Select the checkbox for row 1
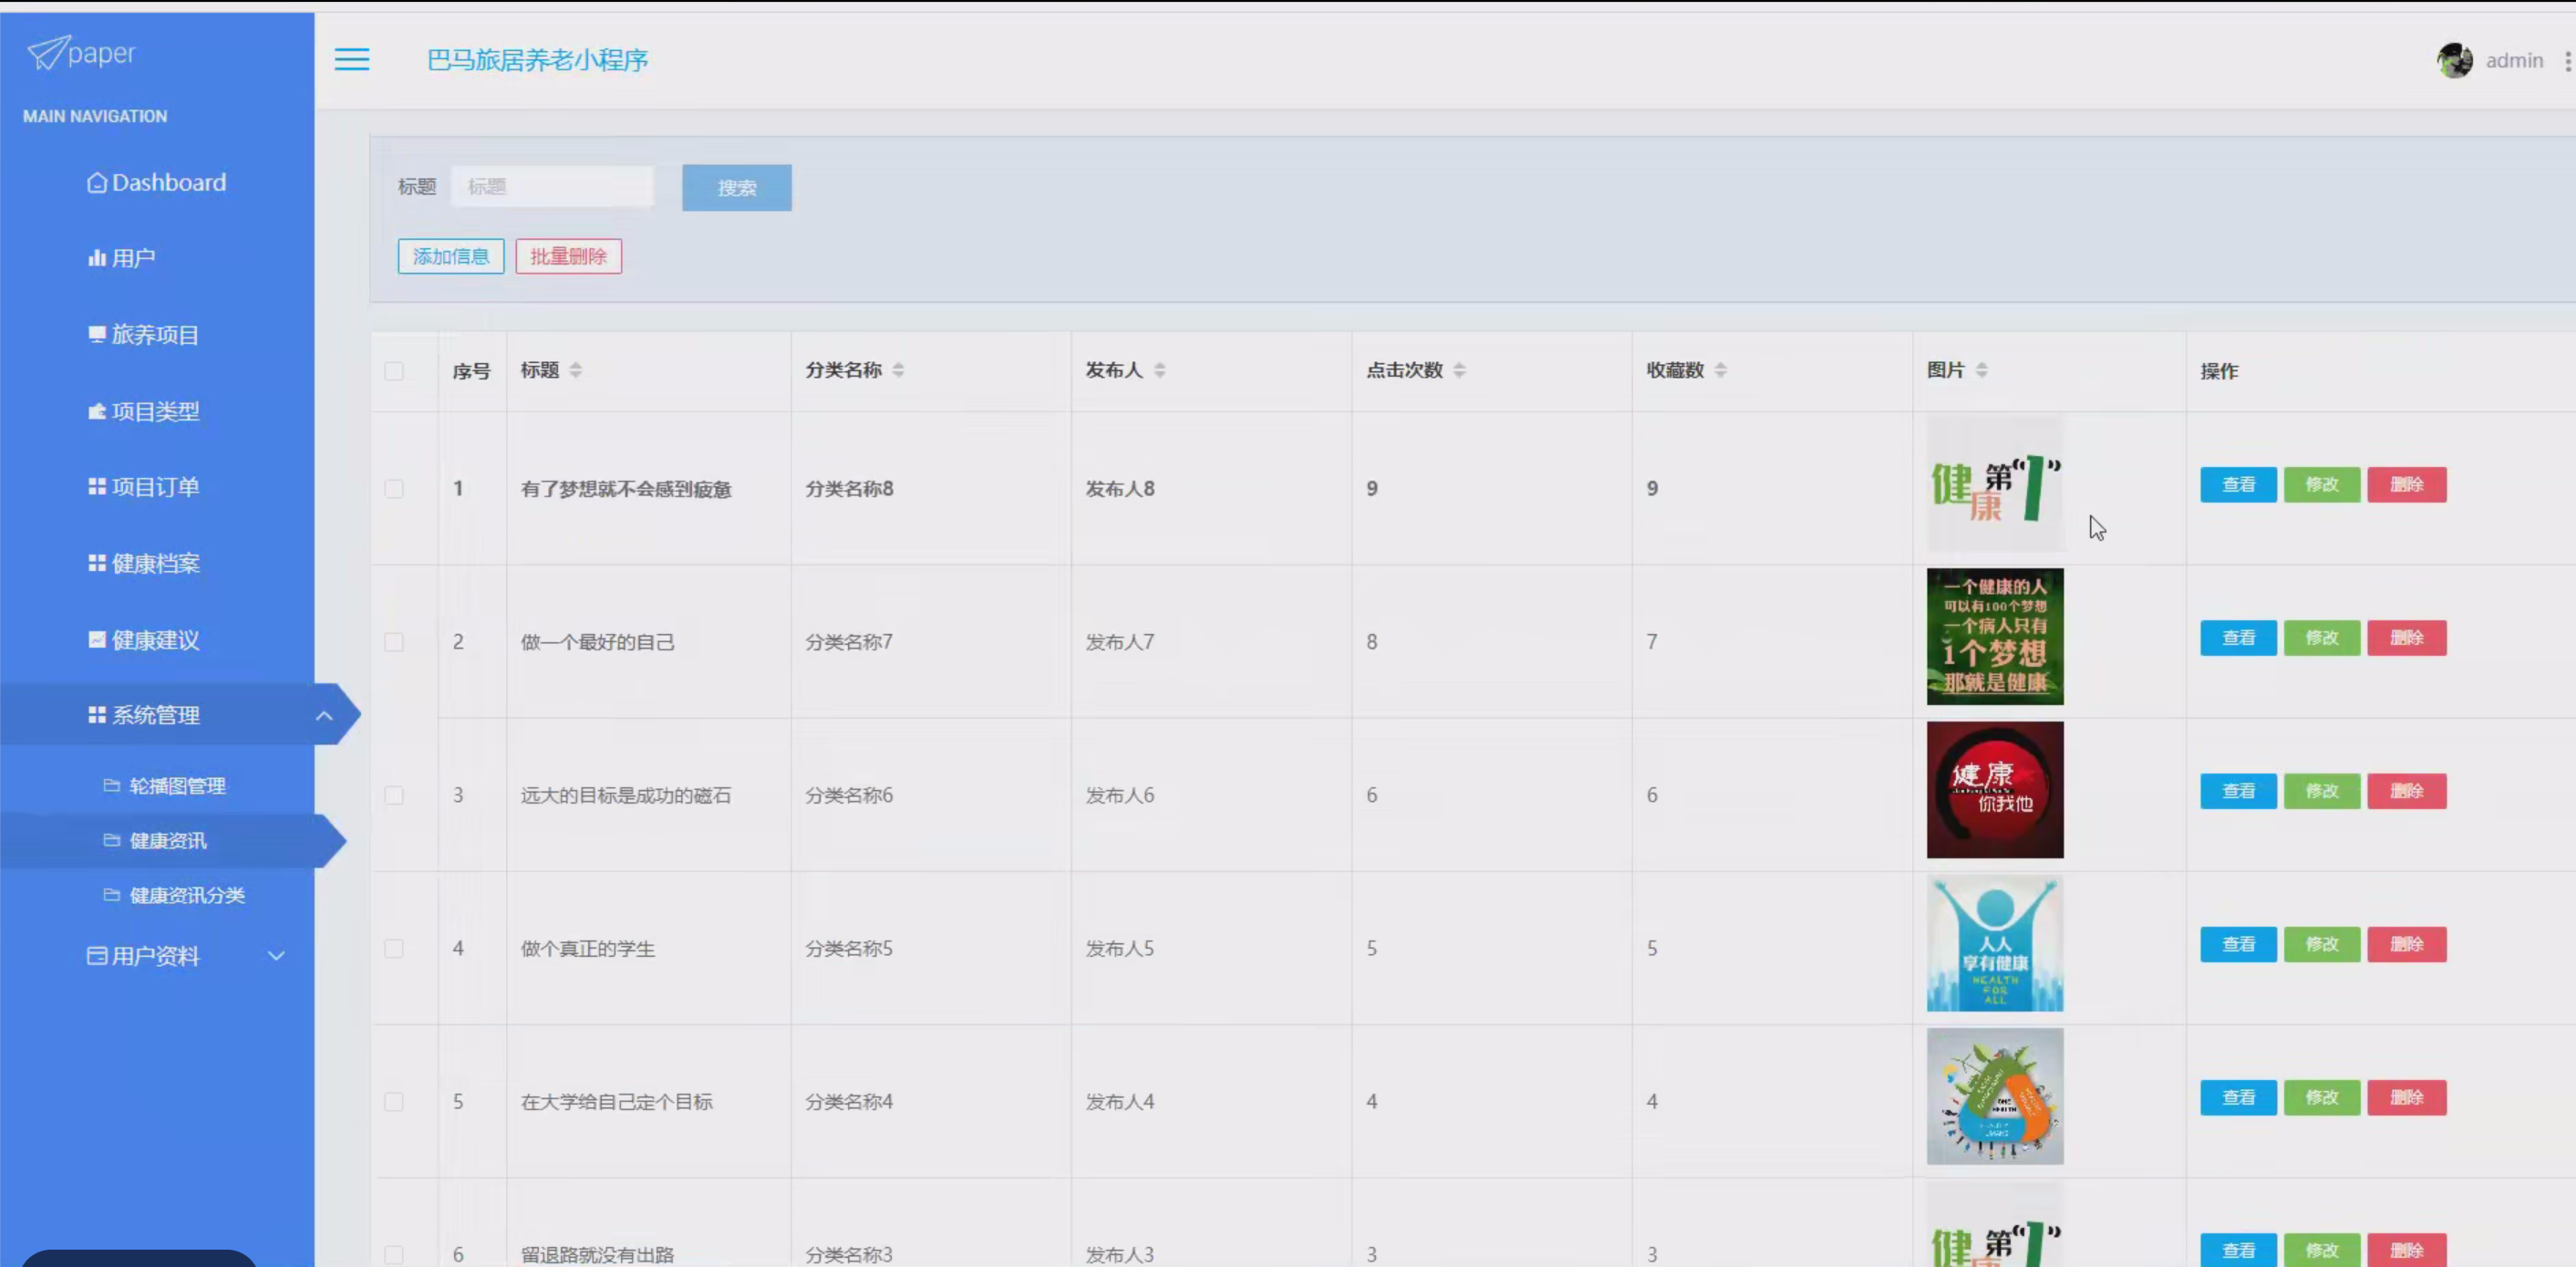The height and width of the screenshot is (1267, 2576). coord(394,489)
